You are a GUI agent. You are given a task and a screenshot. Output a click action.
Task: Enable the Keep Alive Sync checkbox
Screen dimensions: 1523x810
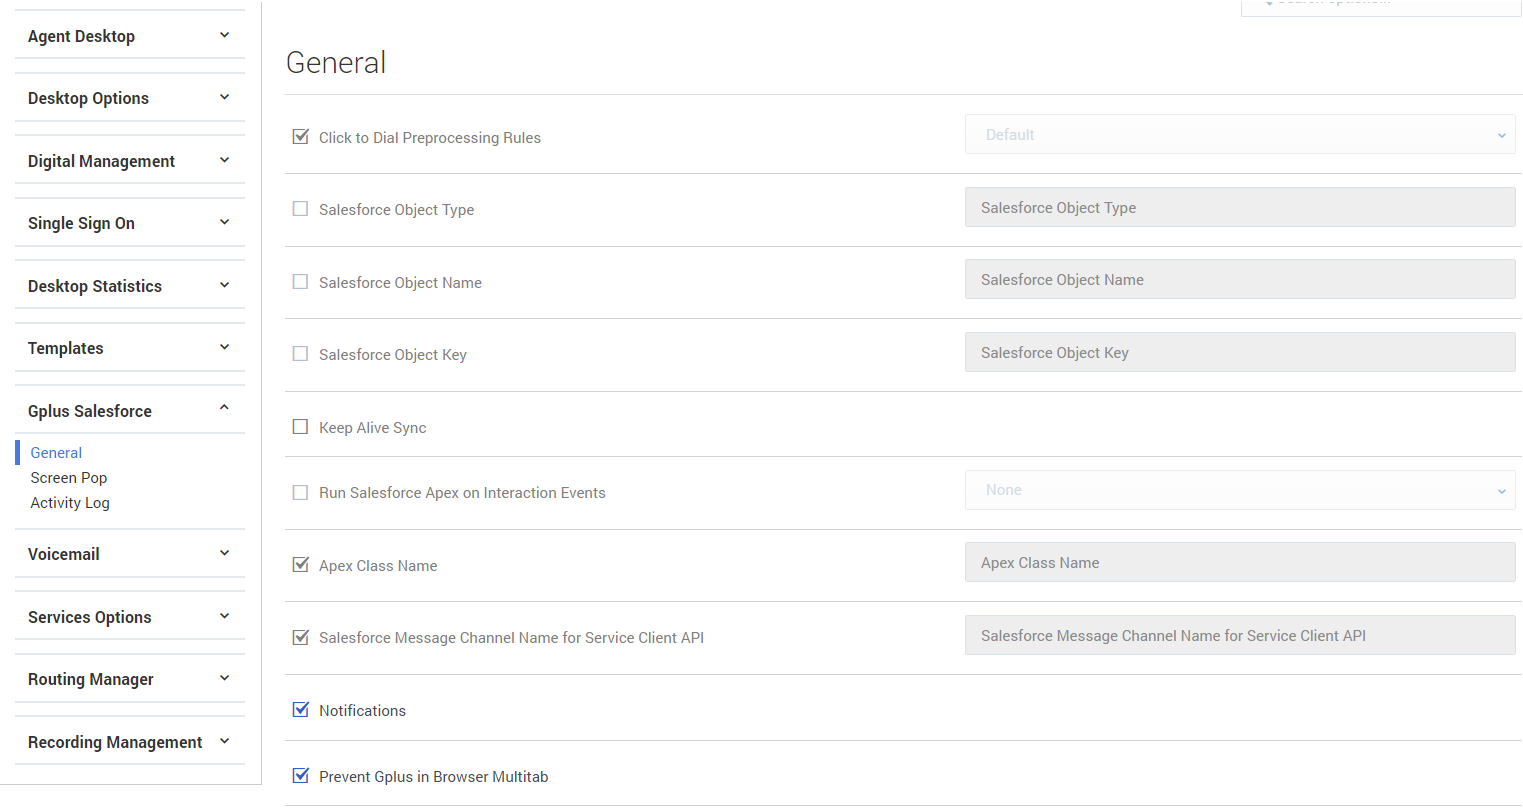point(300,427)
